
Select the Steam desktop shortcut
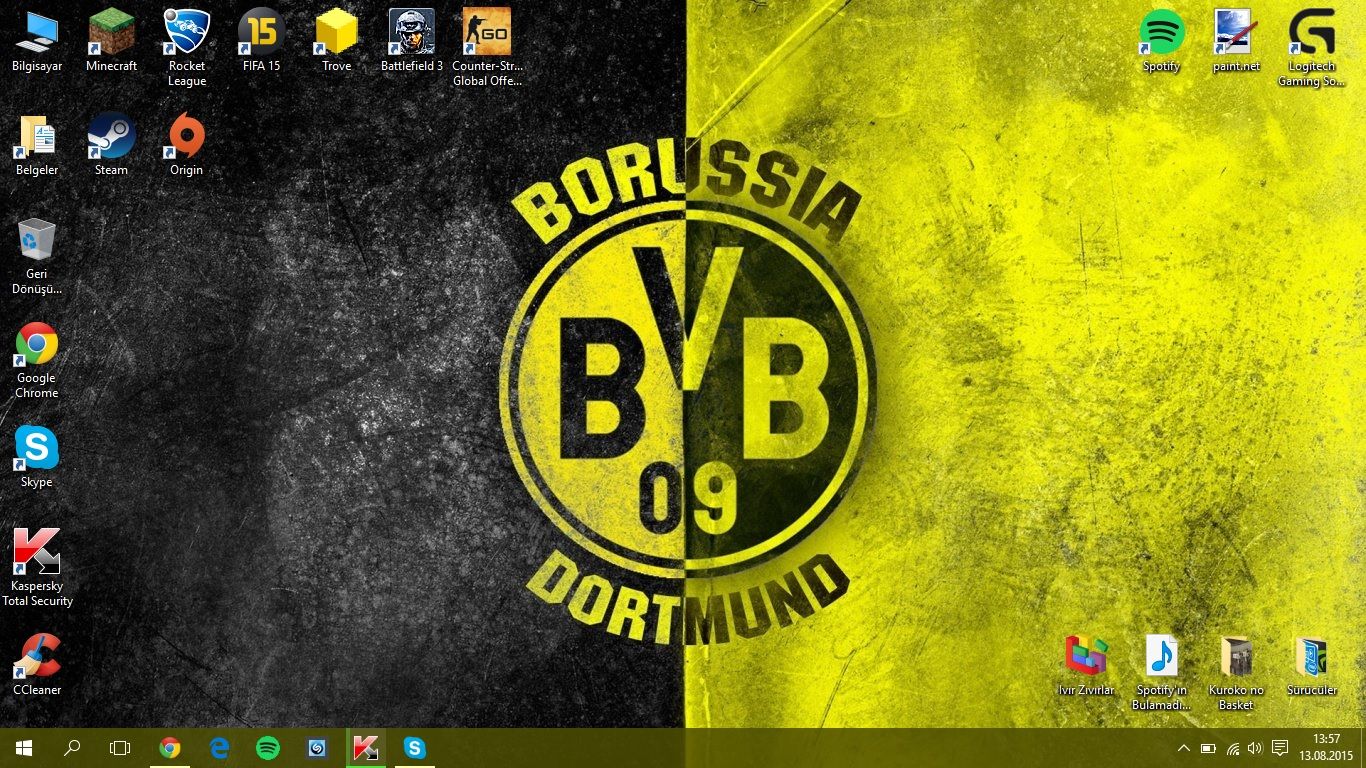point(111,145)
